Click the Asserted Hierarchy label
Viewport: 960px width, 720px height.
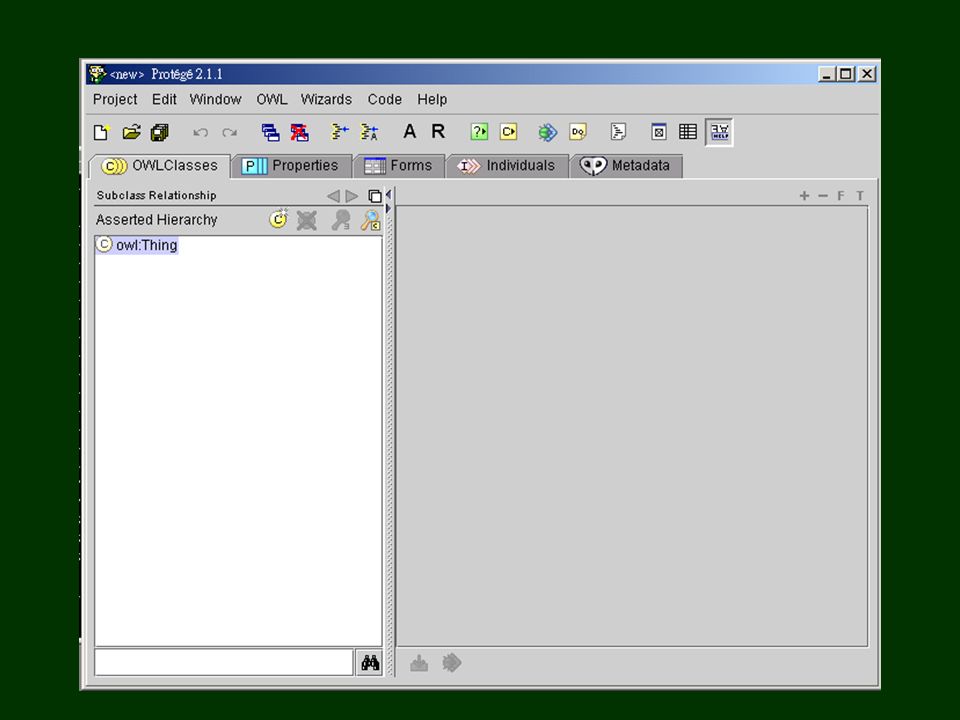tap(157, 220)
